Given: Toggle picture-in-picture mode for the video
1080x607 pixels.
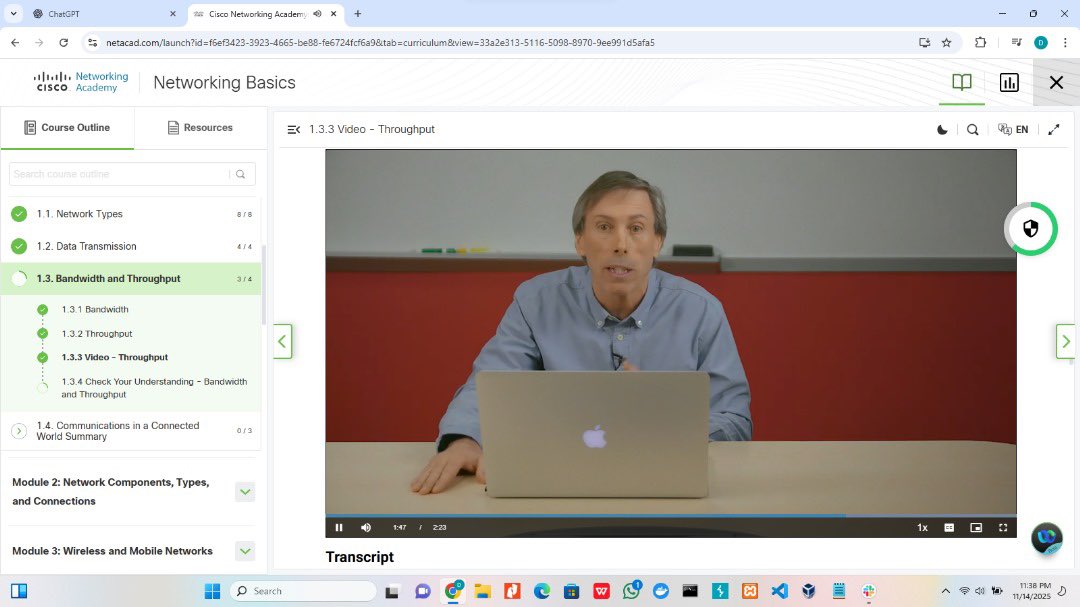Looking at the screenshot, I should point(975,527).
